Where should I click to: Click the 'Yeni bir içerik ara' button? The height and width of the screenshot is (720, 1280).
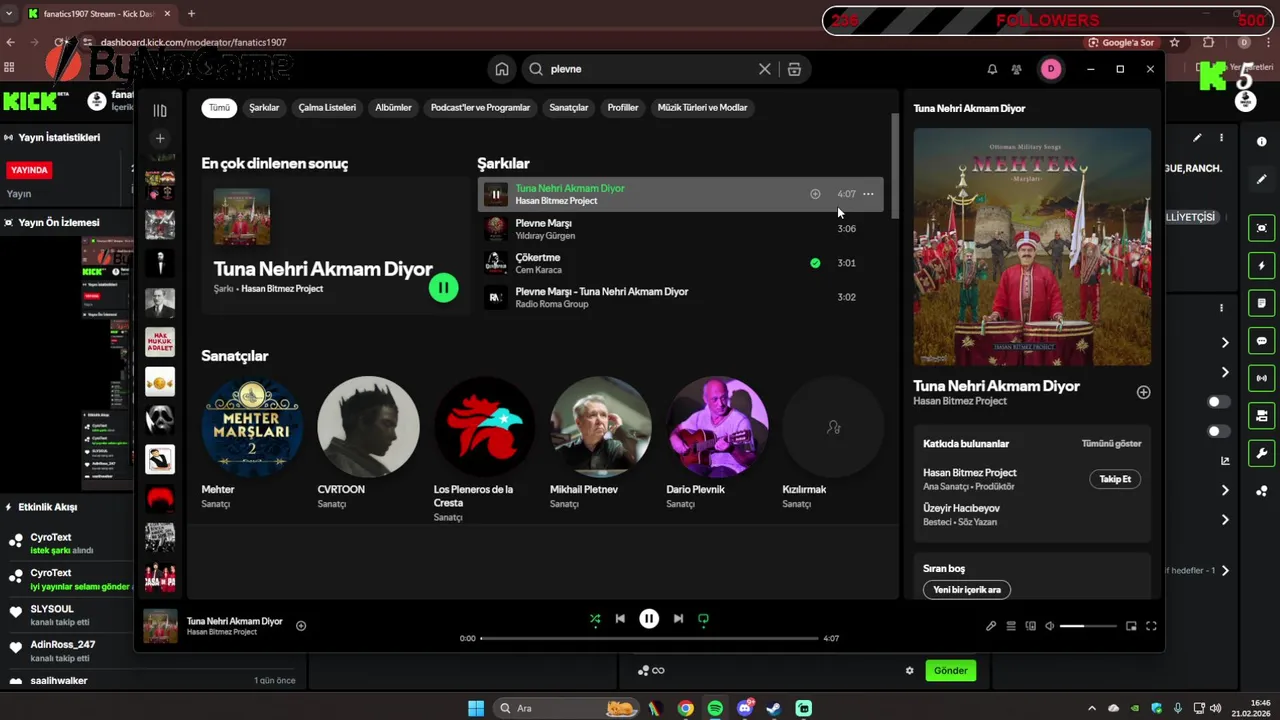[x=966, y=590]
